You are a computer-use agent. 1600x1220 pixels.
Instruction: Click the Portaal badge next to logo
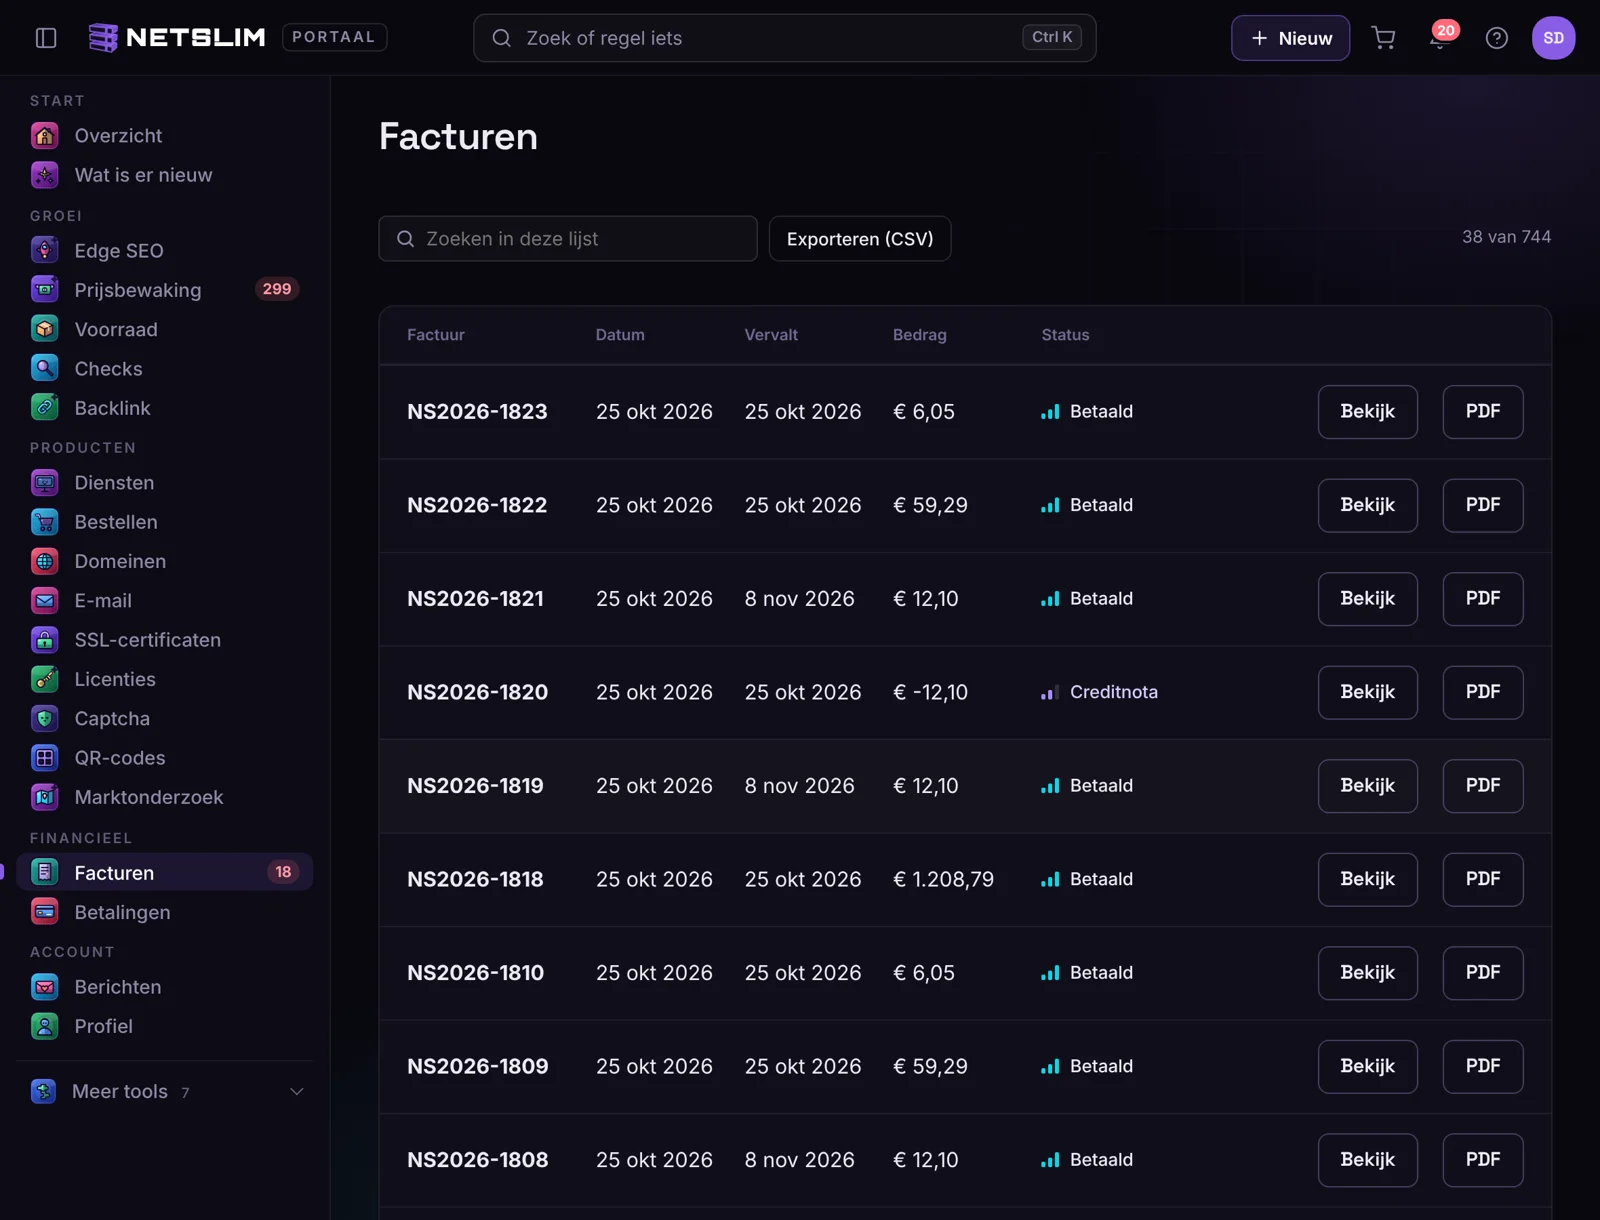tap(334, 37)
